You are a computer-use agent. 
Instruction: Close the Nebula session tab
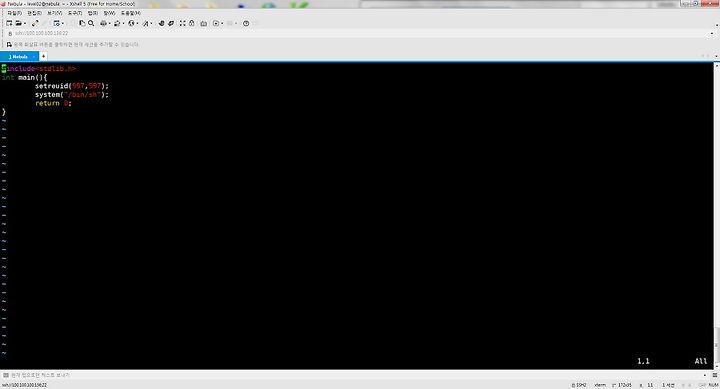point(34,56)
